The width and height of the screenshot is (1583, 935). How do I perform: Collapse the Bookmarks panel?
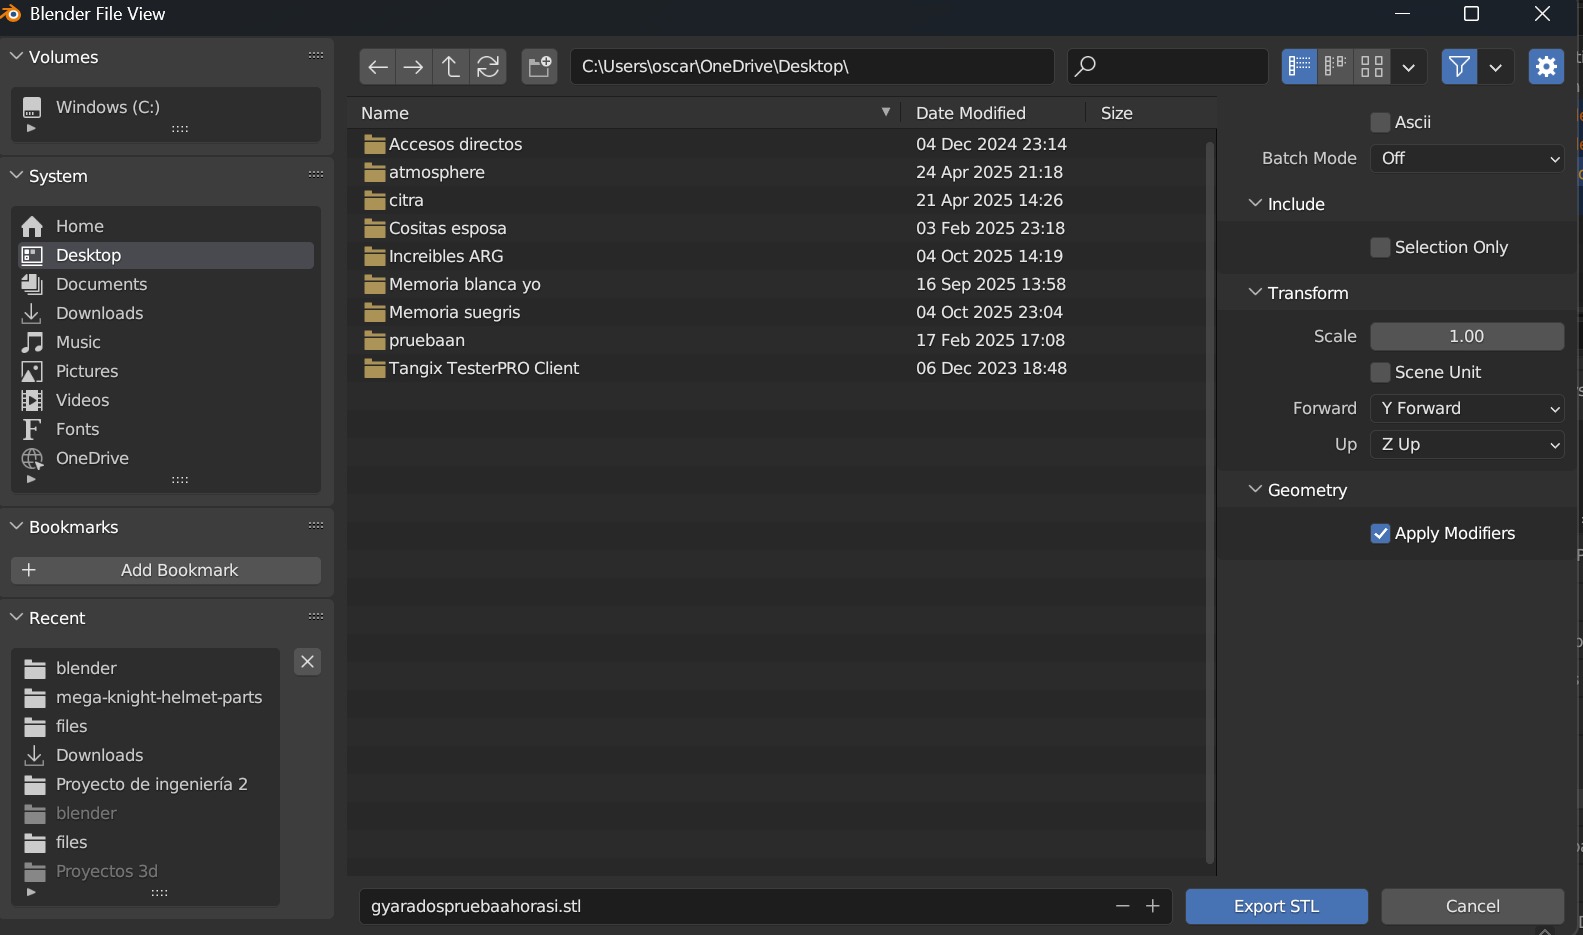(64, 527)
